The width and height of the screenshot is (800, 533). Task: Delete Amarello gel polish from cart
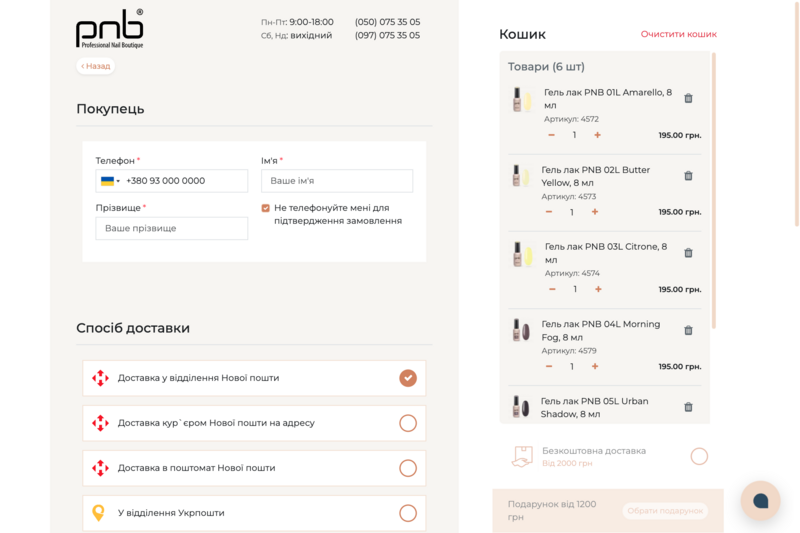point(688,98)
